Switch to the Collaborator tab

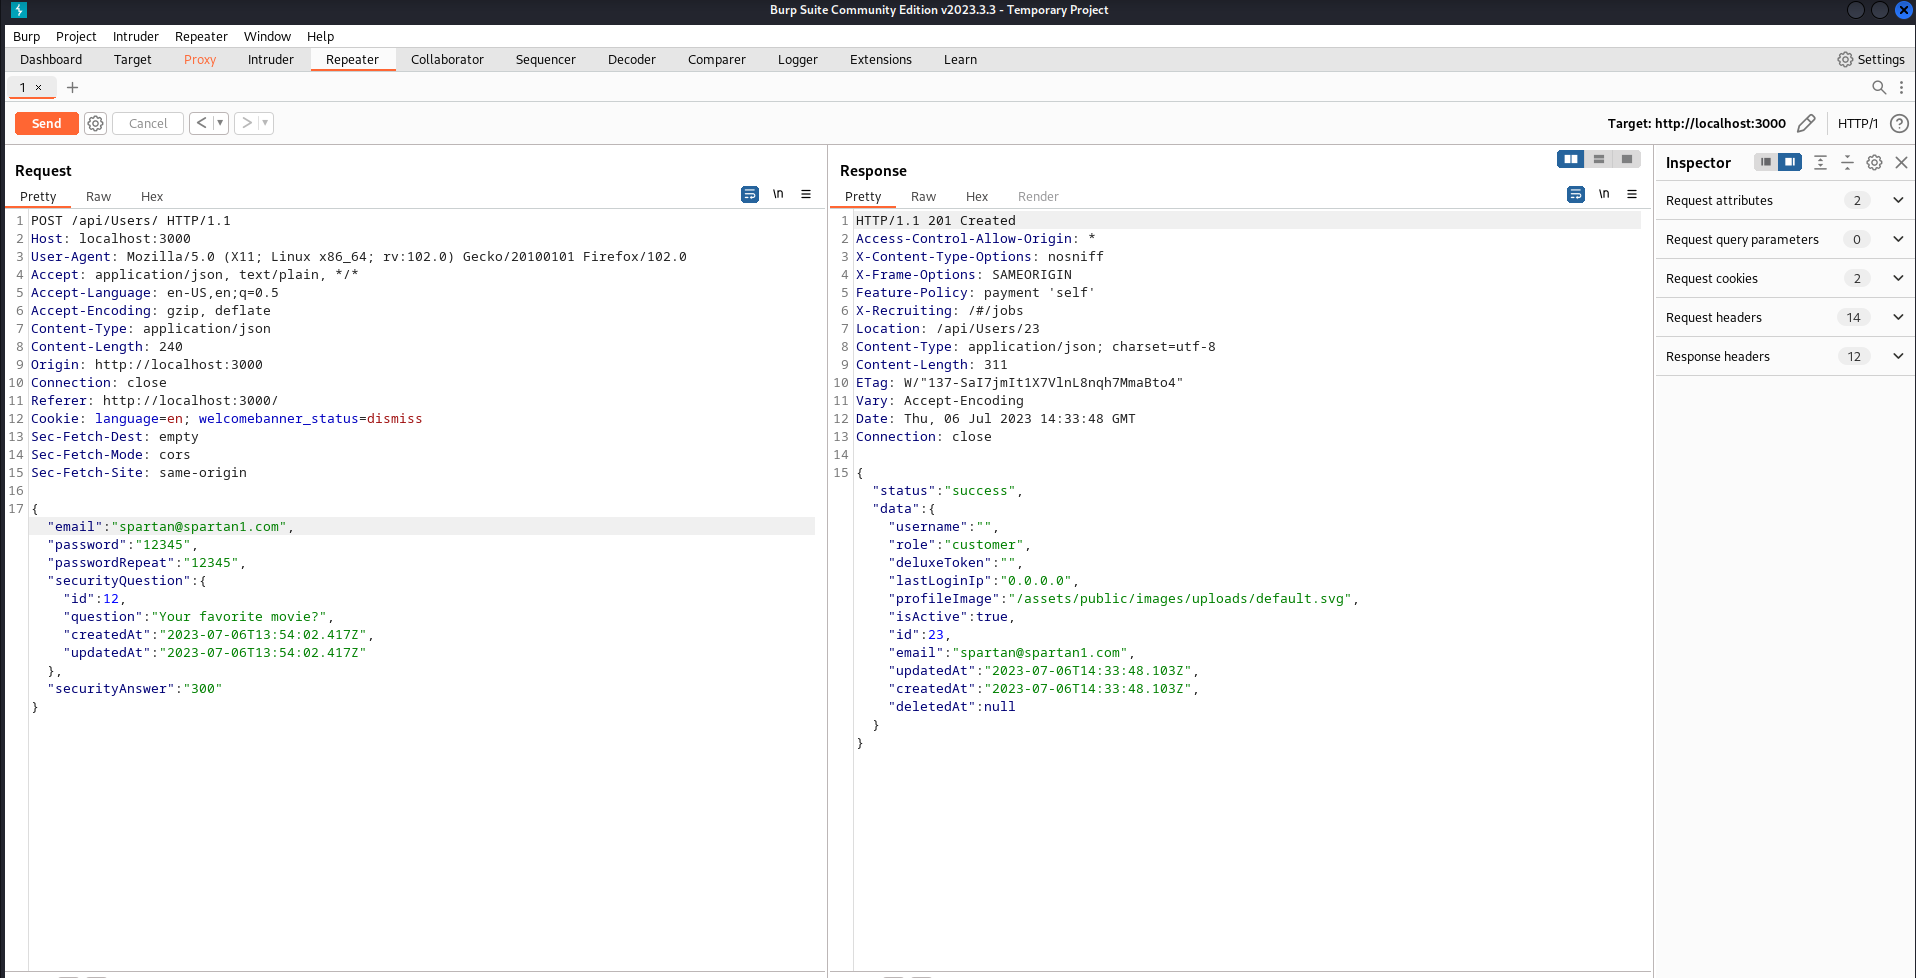pos(447,59)
